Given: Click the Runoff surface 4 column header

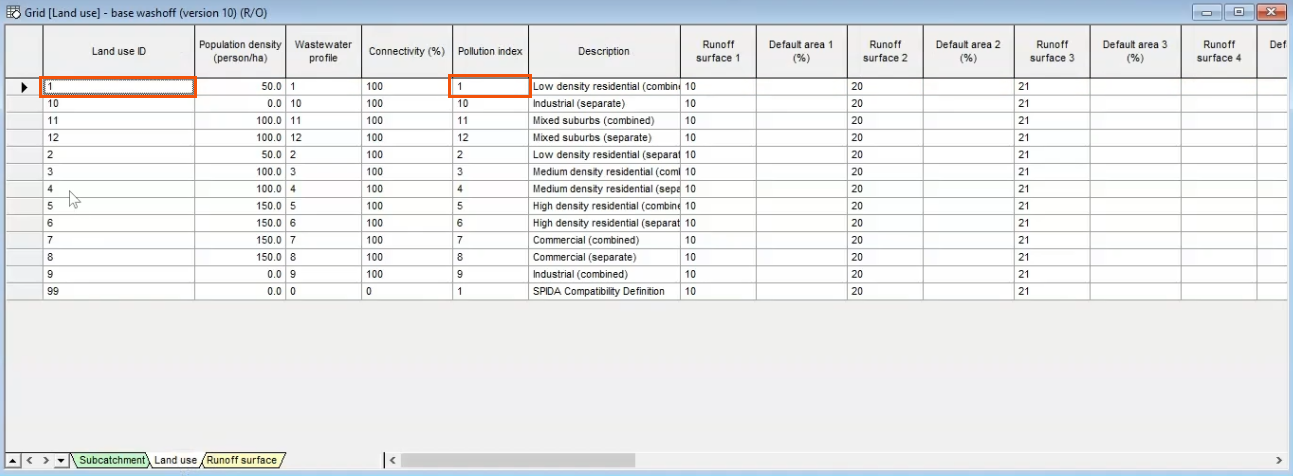Looking at the screenshot, I should pos(1219,52).
